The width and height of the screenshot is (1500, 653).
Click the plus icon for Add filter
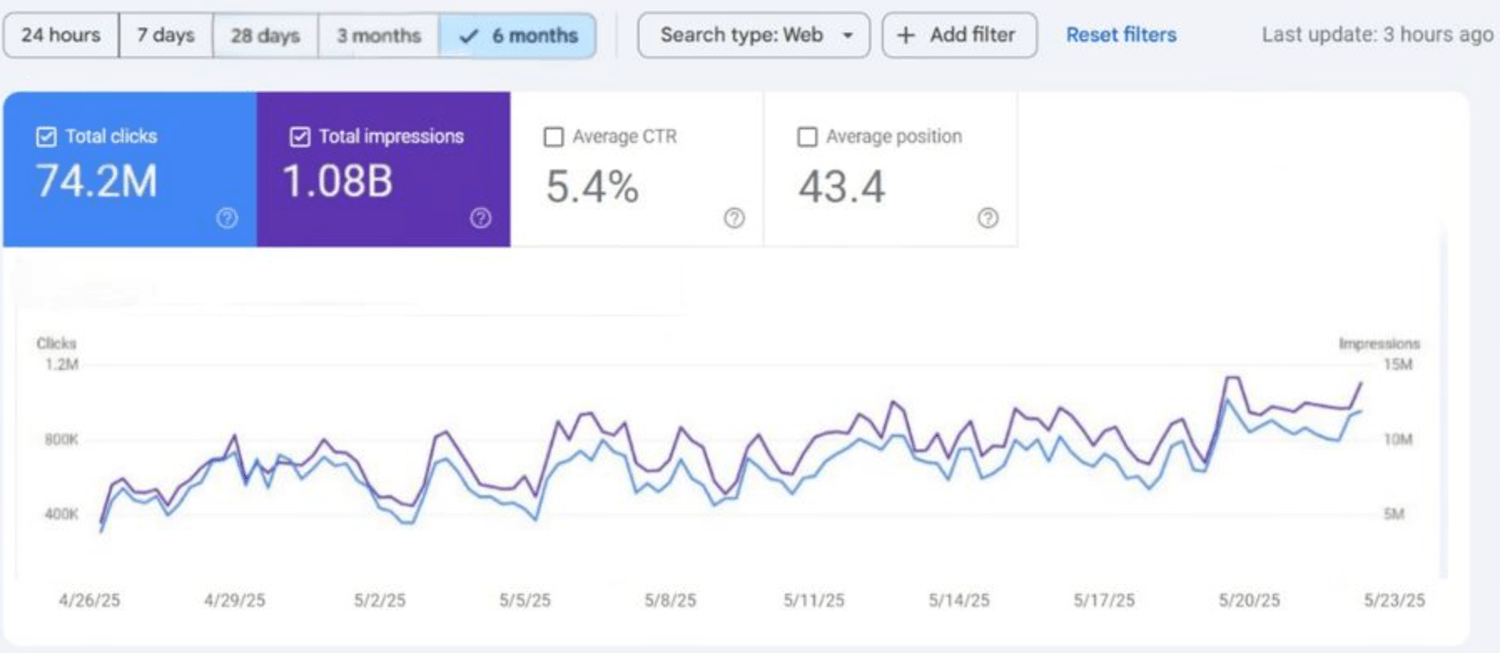906,36
